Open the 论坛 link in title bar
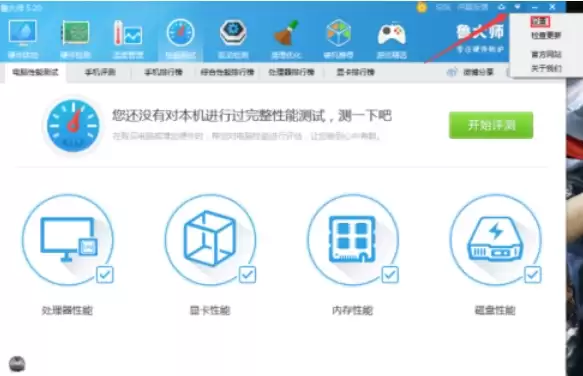The height and width of the screenshot is (376, 583). 443,7
